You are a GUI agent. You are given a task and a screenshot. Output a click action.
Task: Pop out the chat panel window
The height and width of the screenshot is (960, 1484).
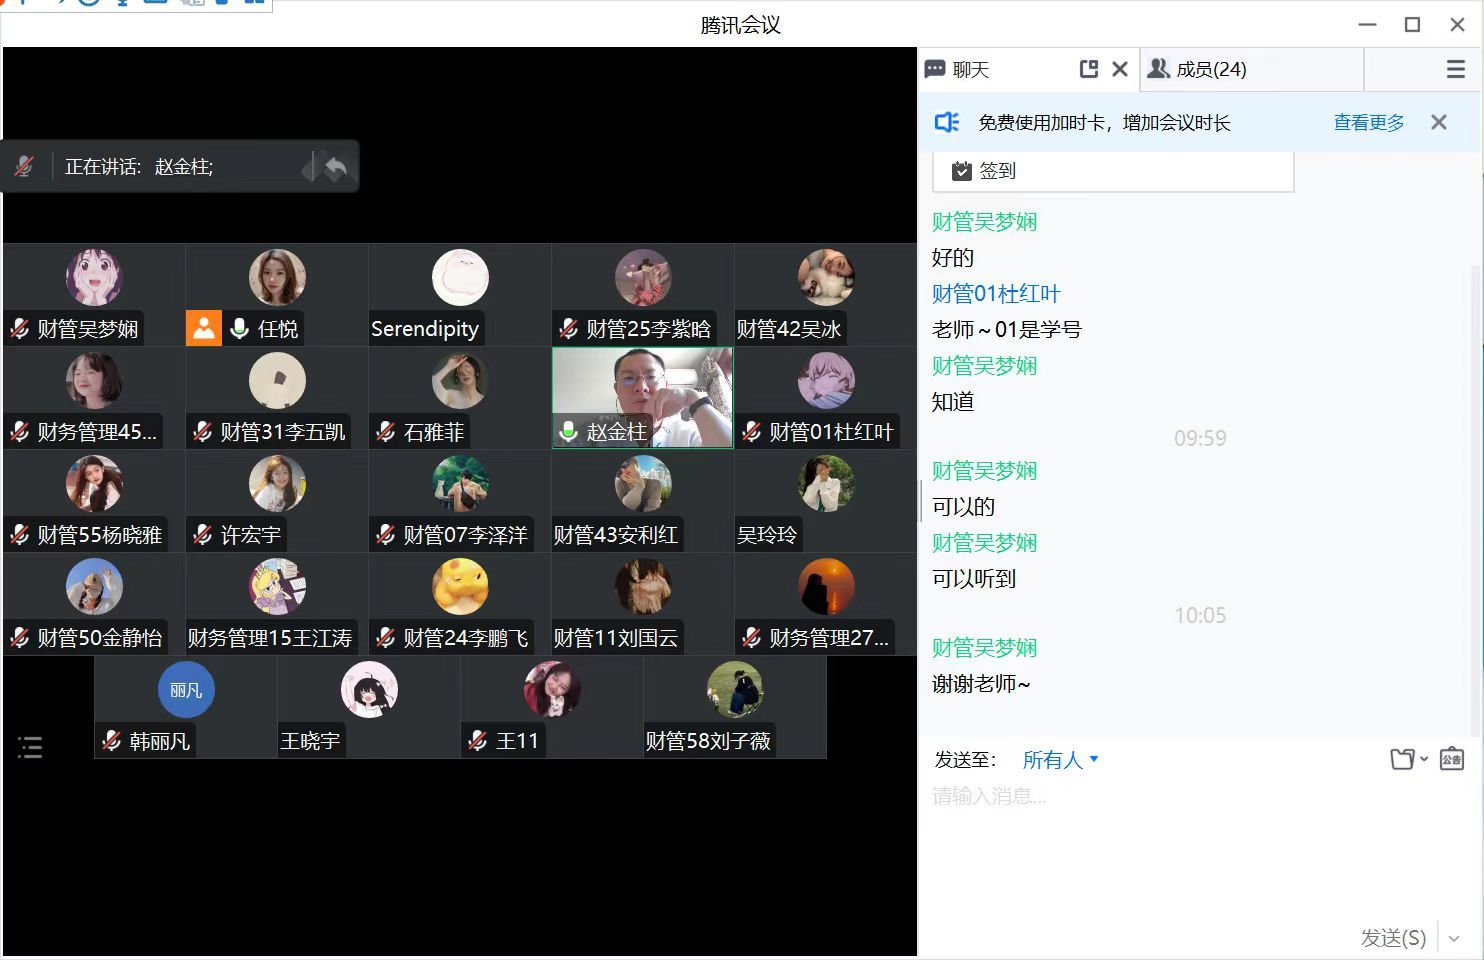(x=1089, y=69)
